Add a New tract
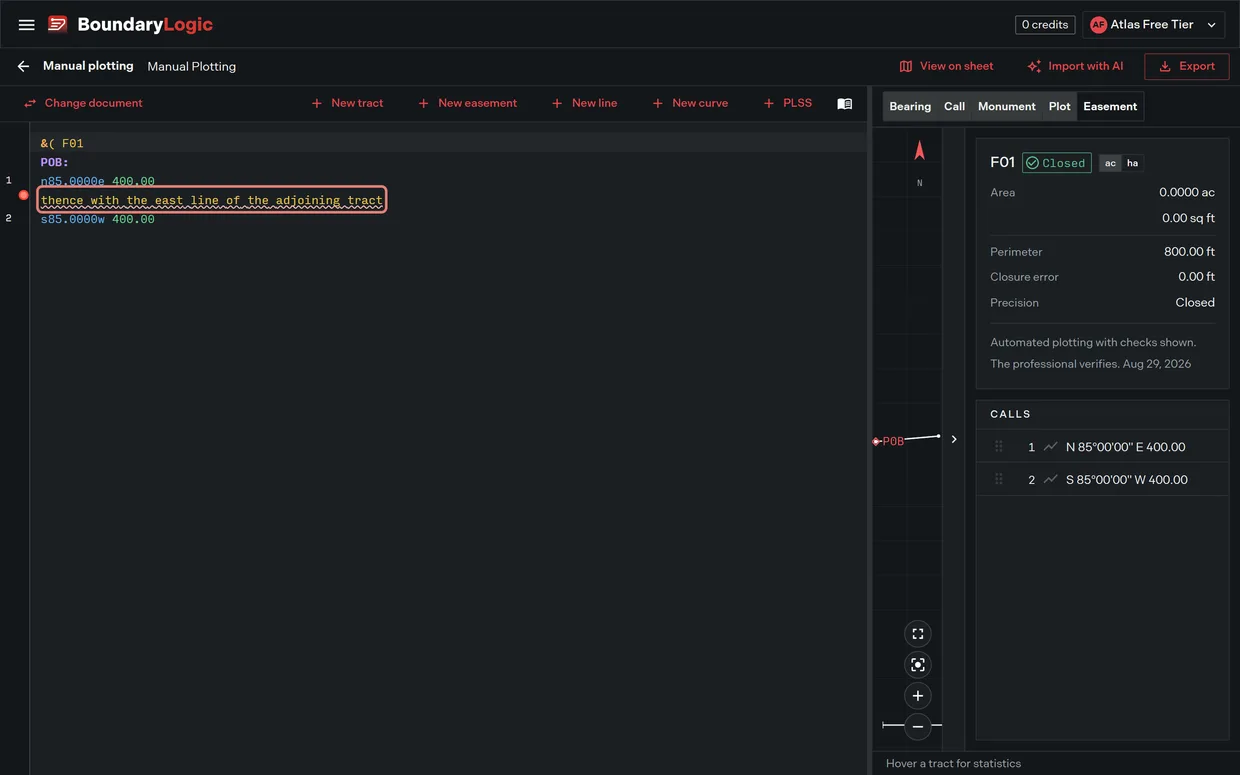This screenshot has width=1240, height=775. coord(347,103)
